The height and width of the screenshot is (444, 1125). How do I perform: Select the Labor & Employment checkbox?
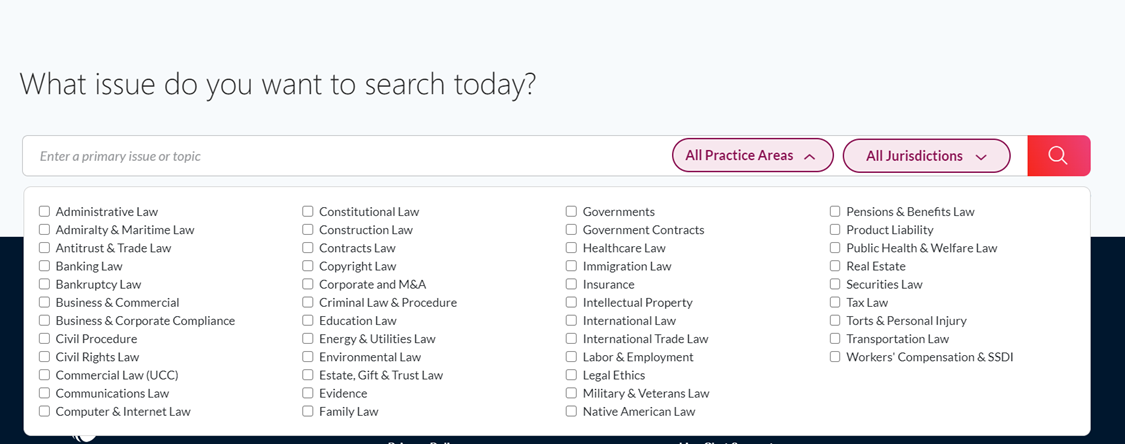pos(571,357)
